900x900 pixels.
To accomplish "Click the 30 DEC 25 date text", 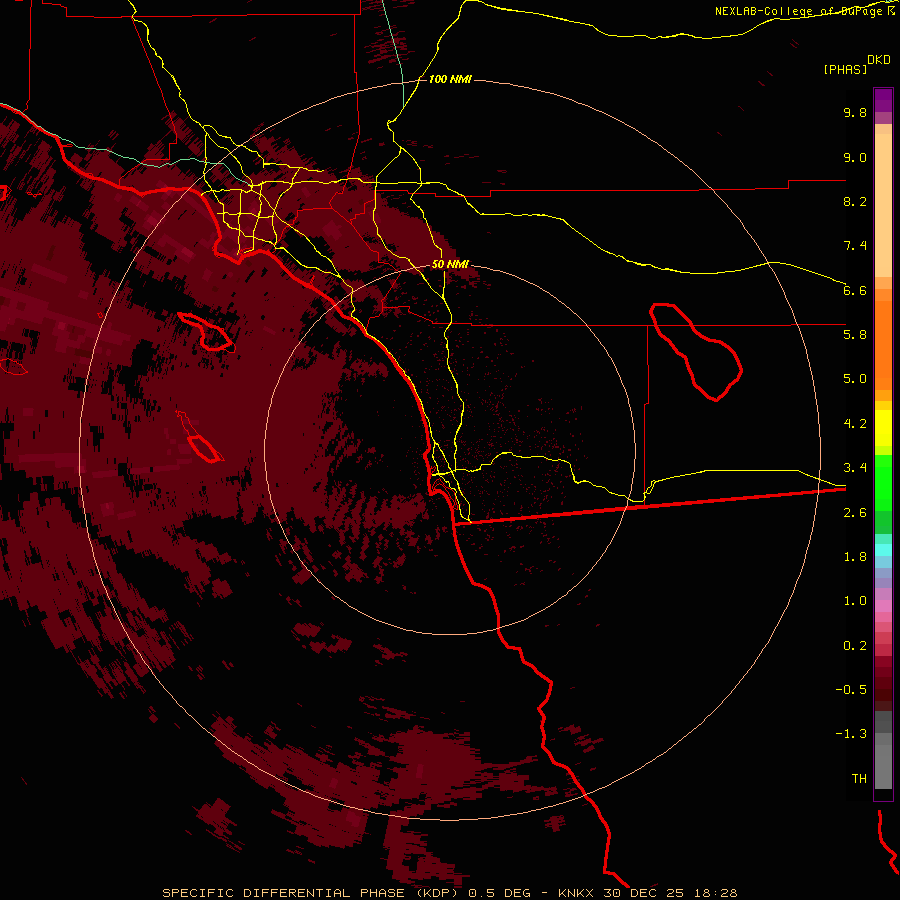I will pyautogui.click(x=643, y=893).
